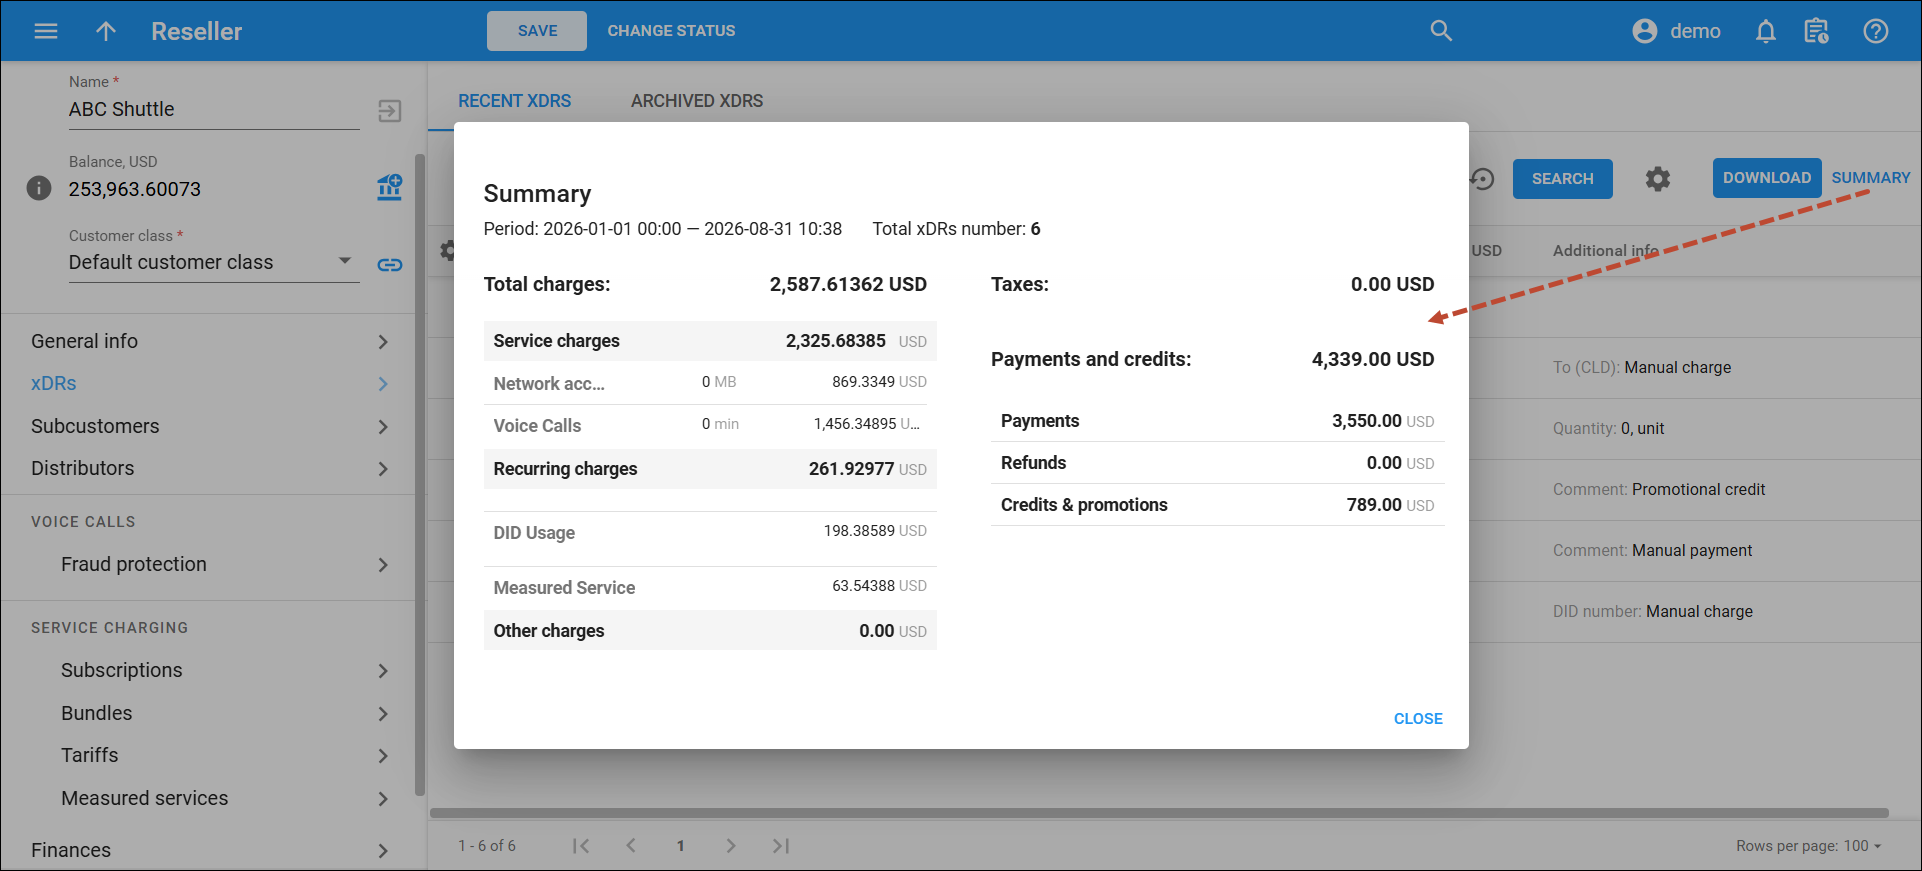Click Payments and credits total 4,339.00 USD
1922x871 pixels.
point(1373,359)
